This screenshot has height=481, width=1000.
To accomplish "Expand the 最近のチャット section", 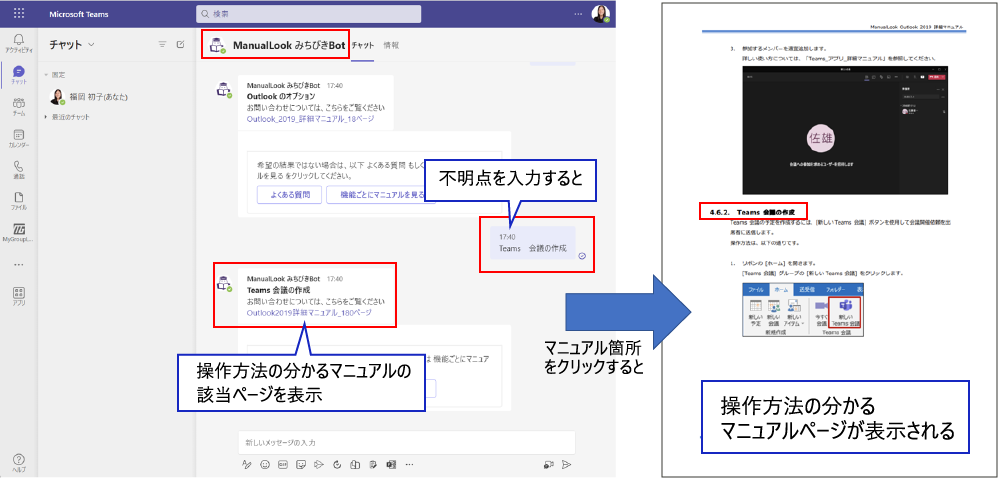I will pos(45,117).
